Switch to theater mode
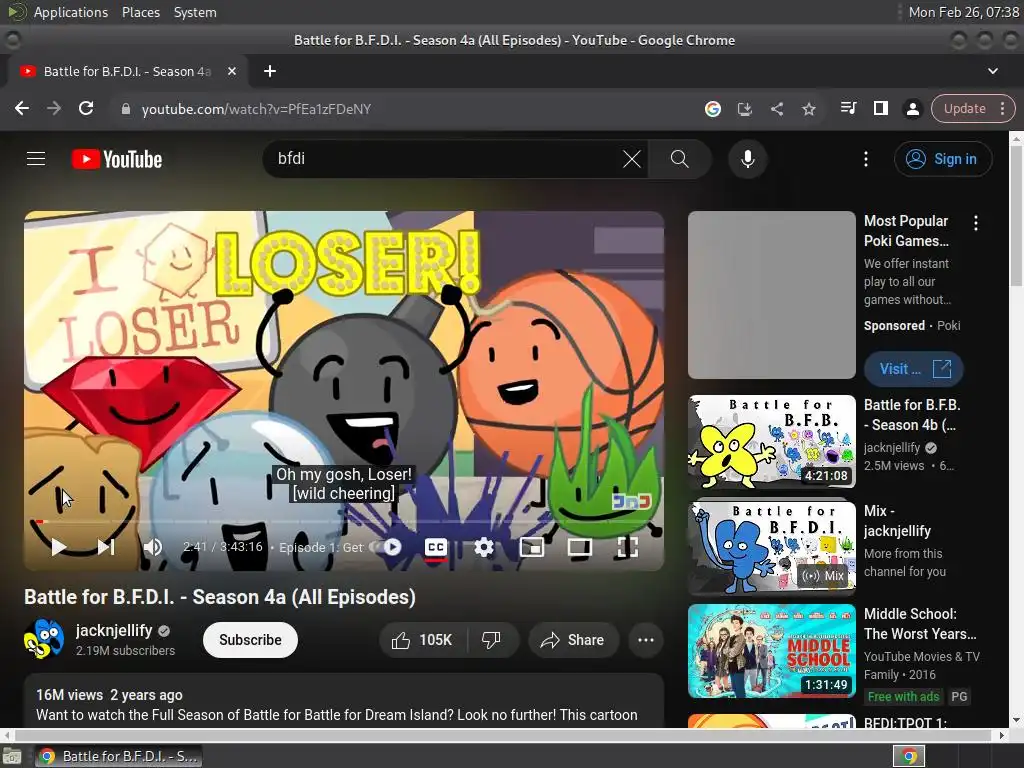This screenshot has height=768, width=1024. [579, 547]
